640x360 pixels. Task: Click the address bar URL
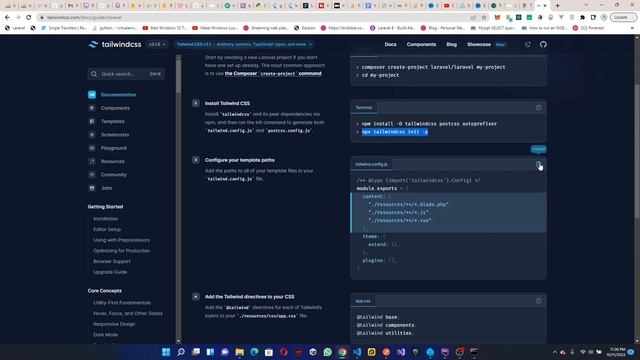[x=84, y=18]
